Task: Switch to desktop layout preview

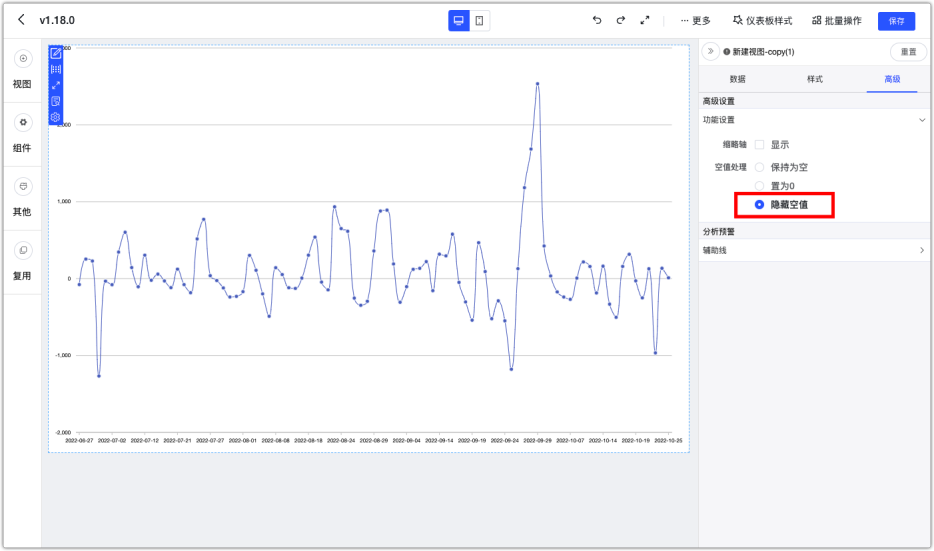Action: [459, 20]
